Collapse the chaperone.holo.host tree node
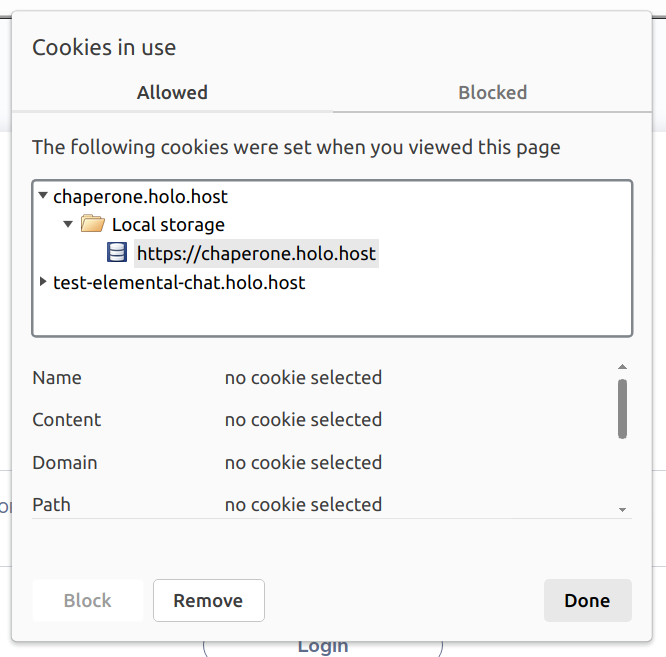 pyautogui.click(x=43, y=196)
